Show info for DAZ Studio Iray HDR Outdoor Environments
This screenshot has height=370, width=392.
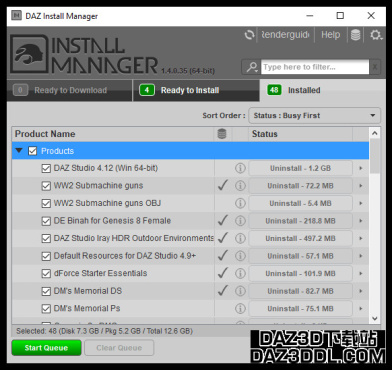coord(240,238)
